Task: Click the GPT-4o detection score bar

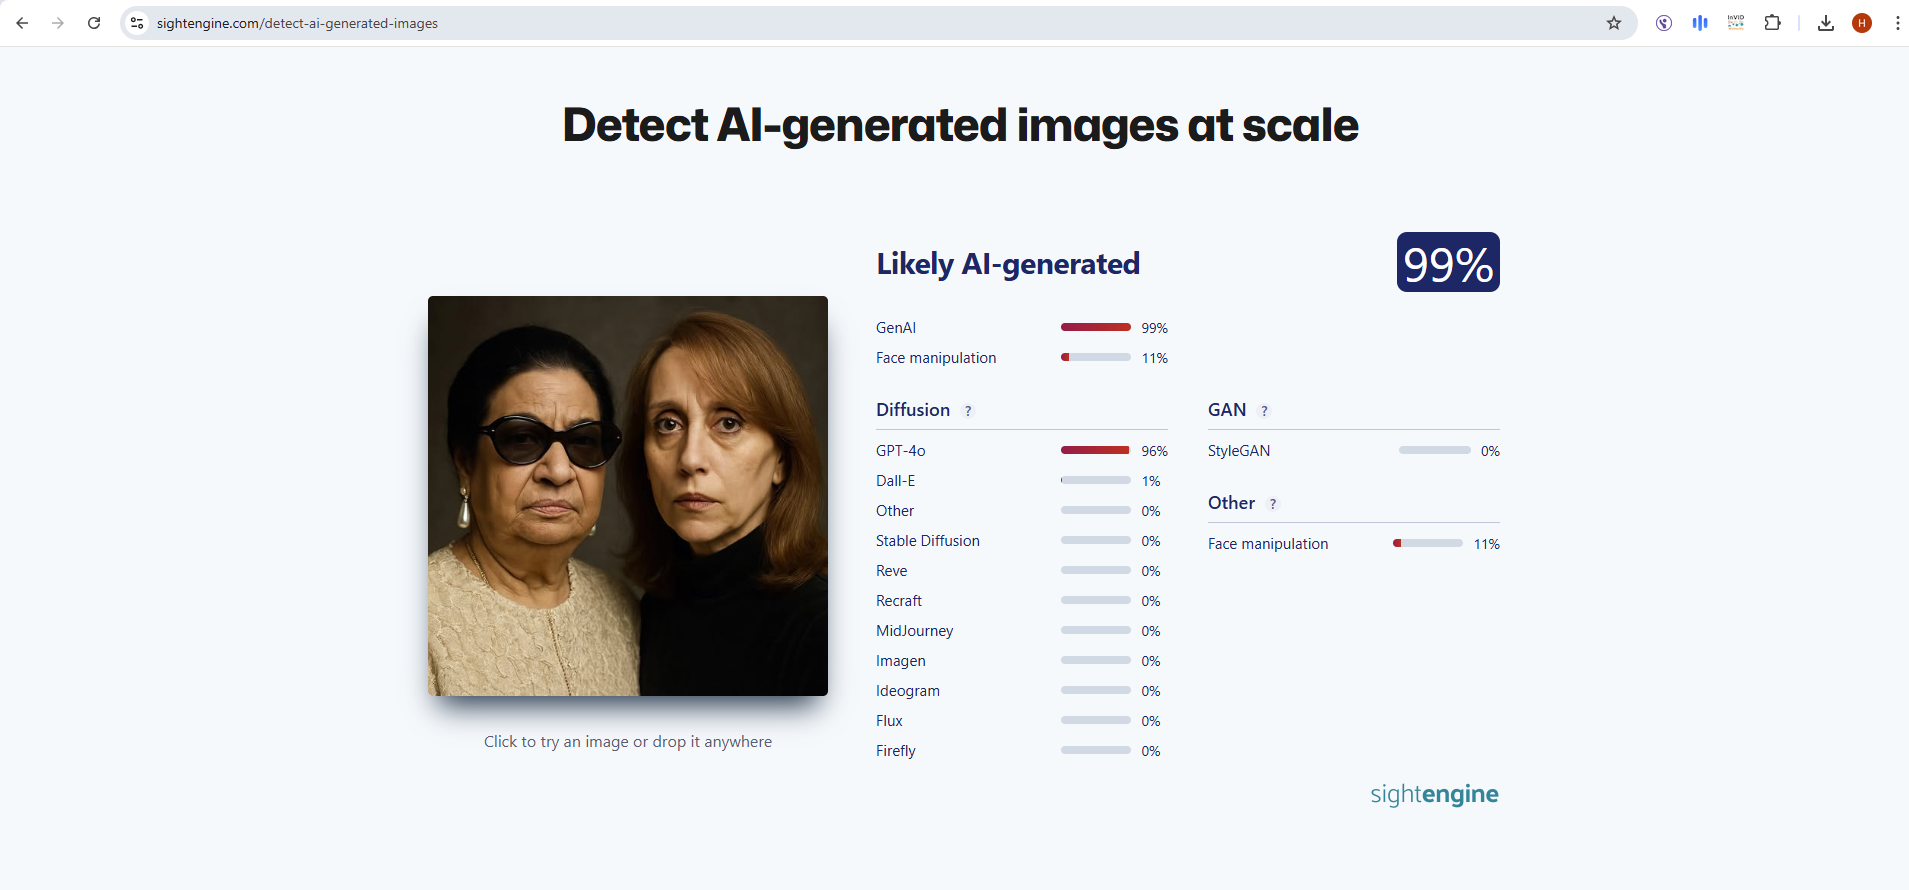Action: [x=1096, y=450]
